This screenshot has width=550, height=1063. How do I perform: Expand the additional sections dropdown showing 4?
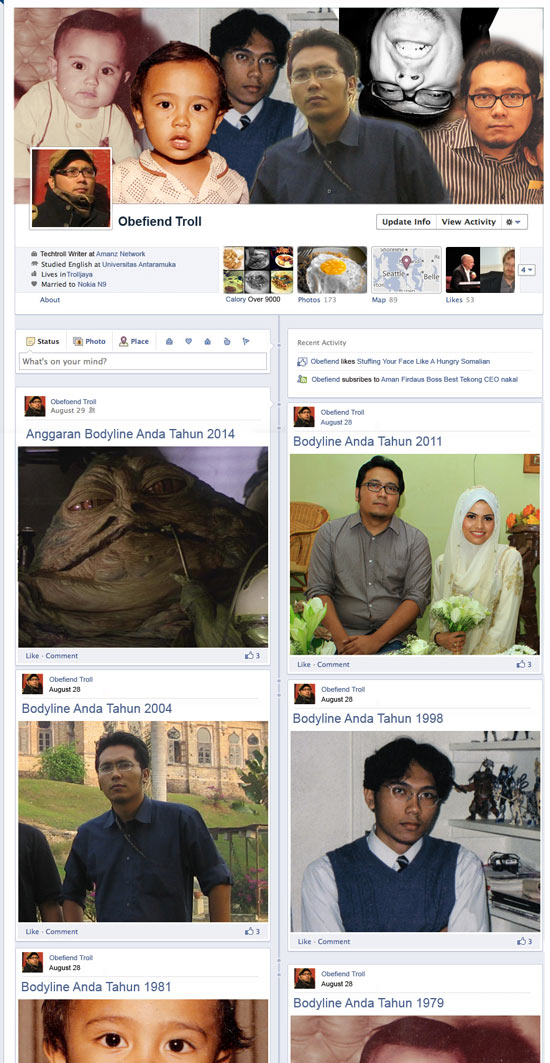pos(527,270)
